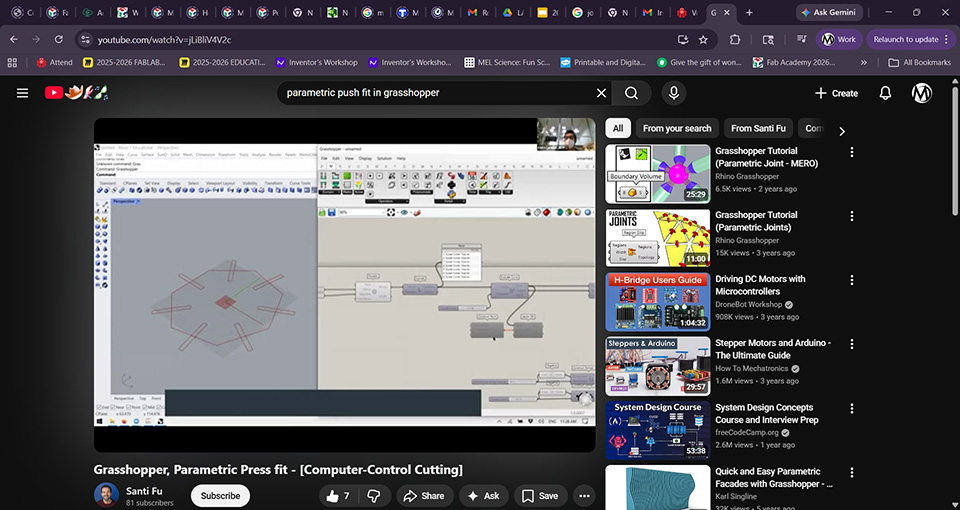Image resolution: width=960 pixels, height=510 pixels.
Task: Open the Parametric Joint MERO thumbnail
Action: (658, 174)
